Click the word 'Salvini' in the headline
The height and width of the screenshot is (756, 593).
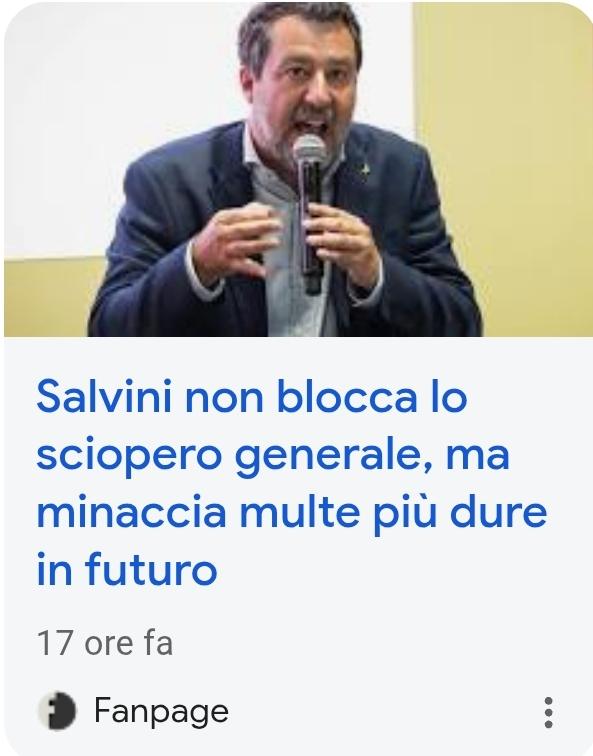click(x=104, y=398)
